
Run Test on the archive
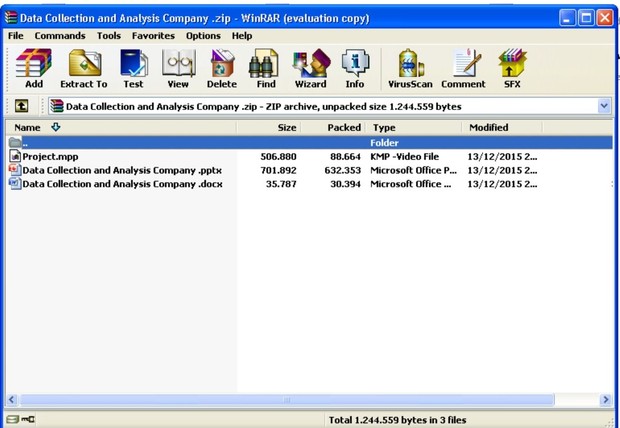tap(133, 68)
